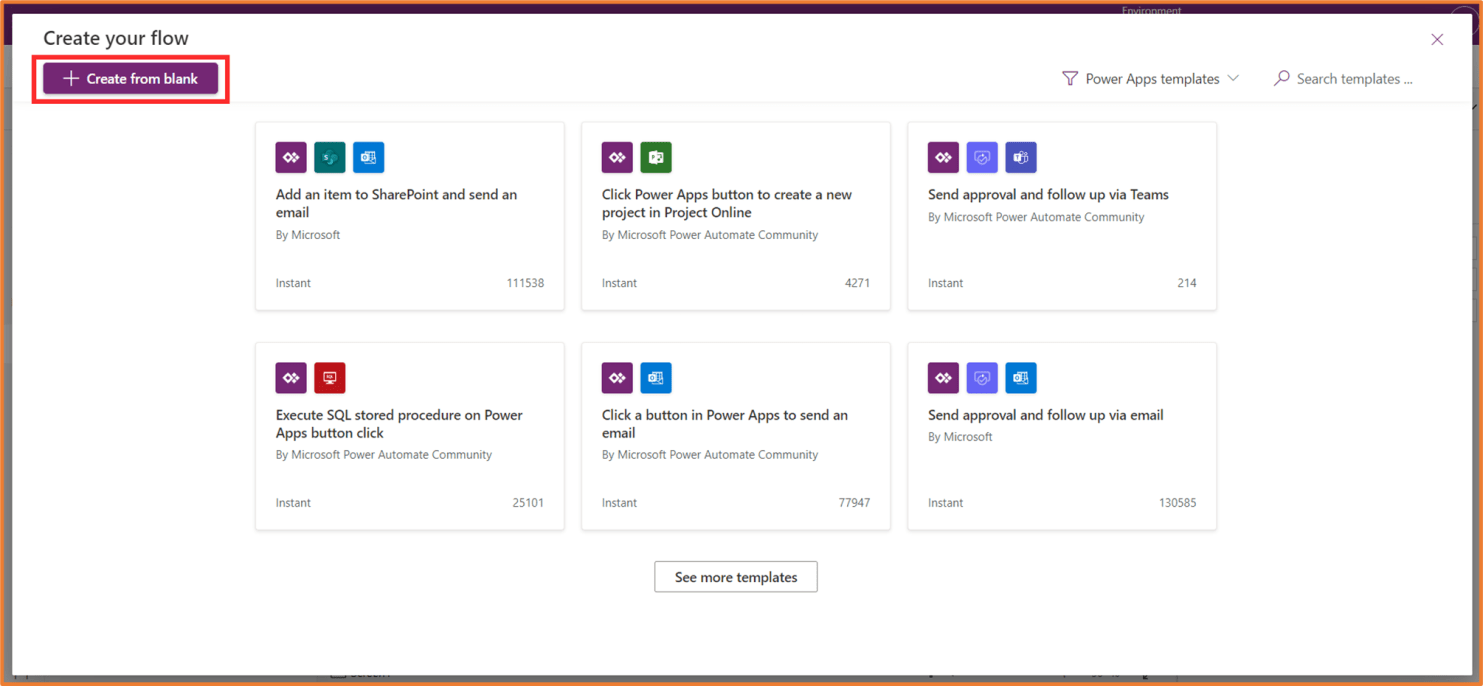
Task: Click the Power Apps icon on the SQL stored procedure template
Action: (291, 378)
